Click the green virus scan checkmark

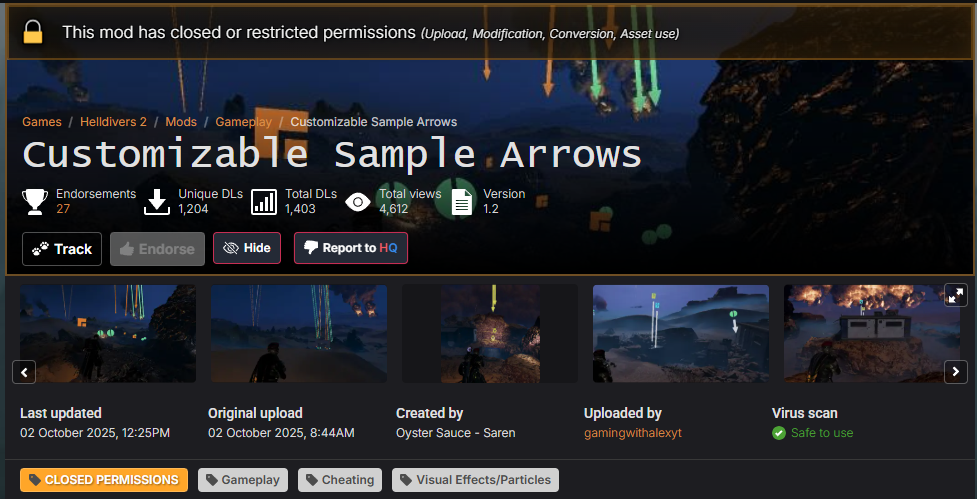(x=779, y=433)
